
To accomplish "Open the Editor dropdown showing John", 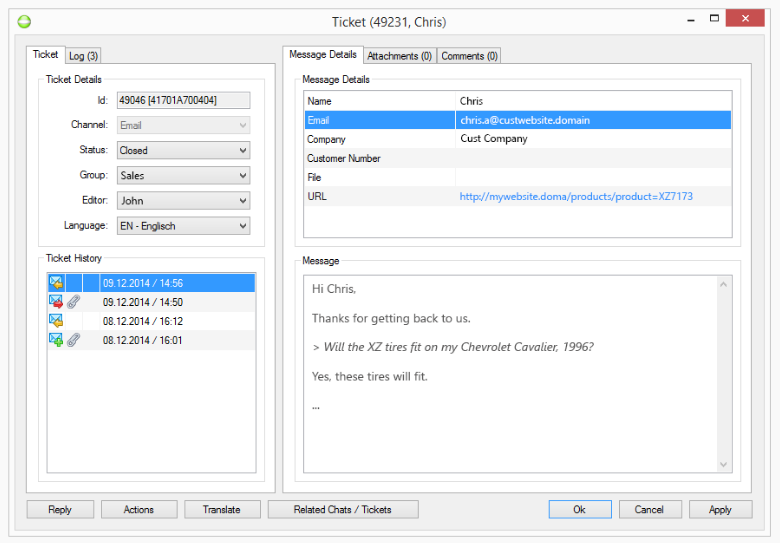I will [x=183, y=200].
